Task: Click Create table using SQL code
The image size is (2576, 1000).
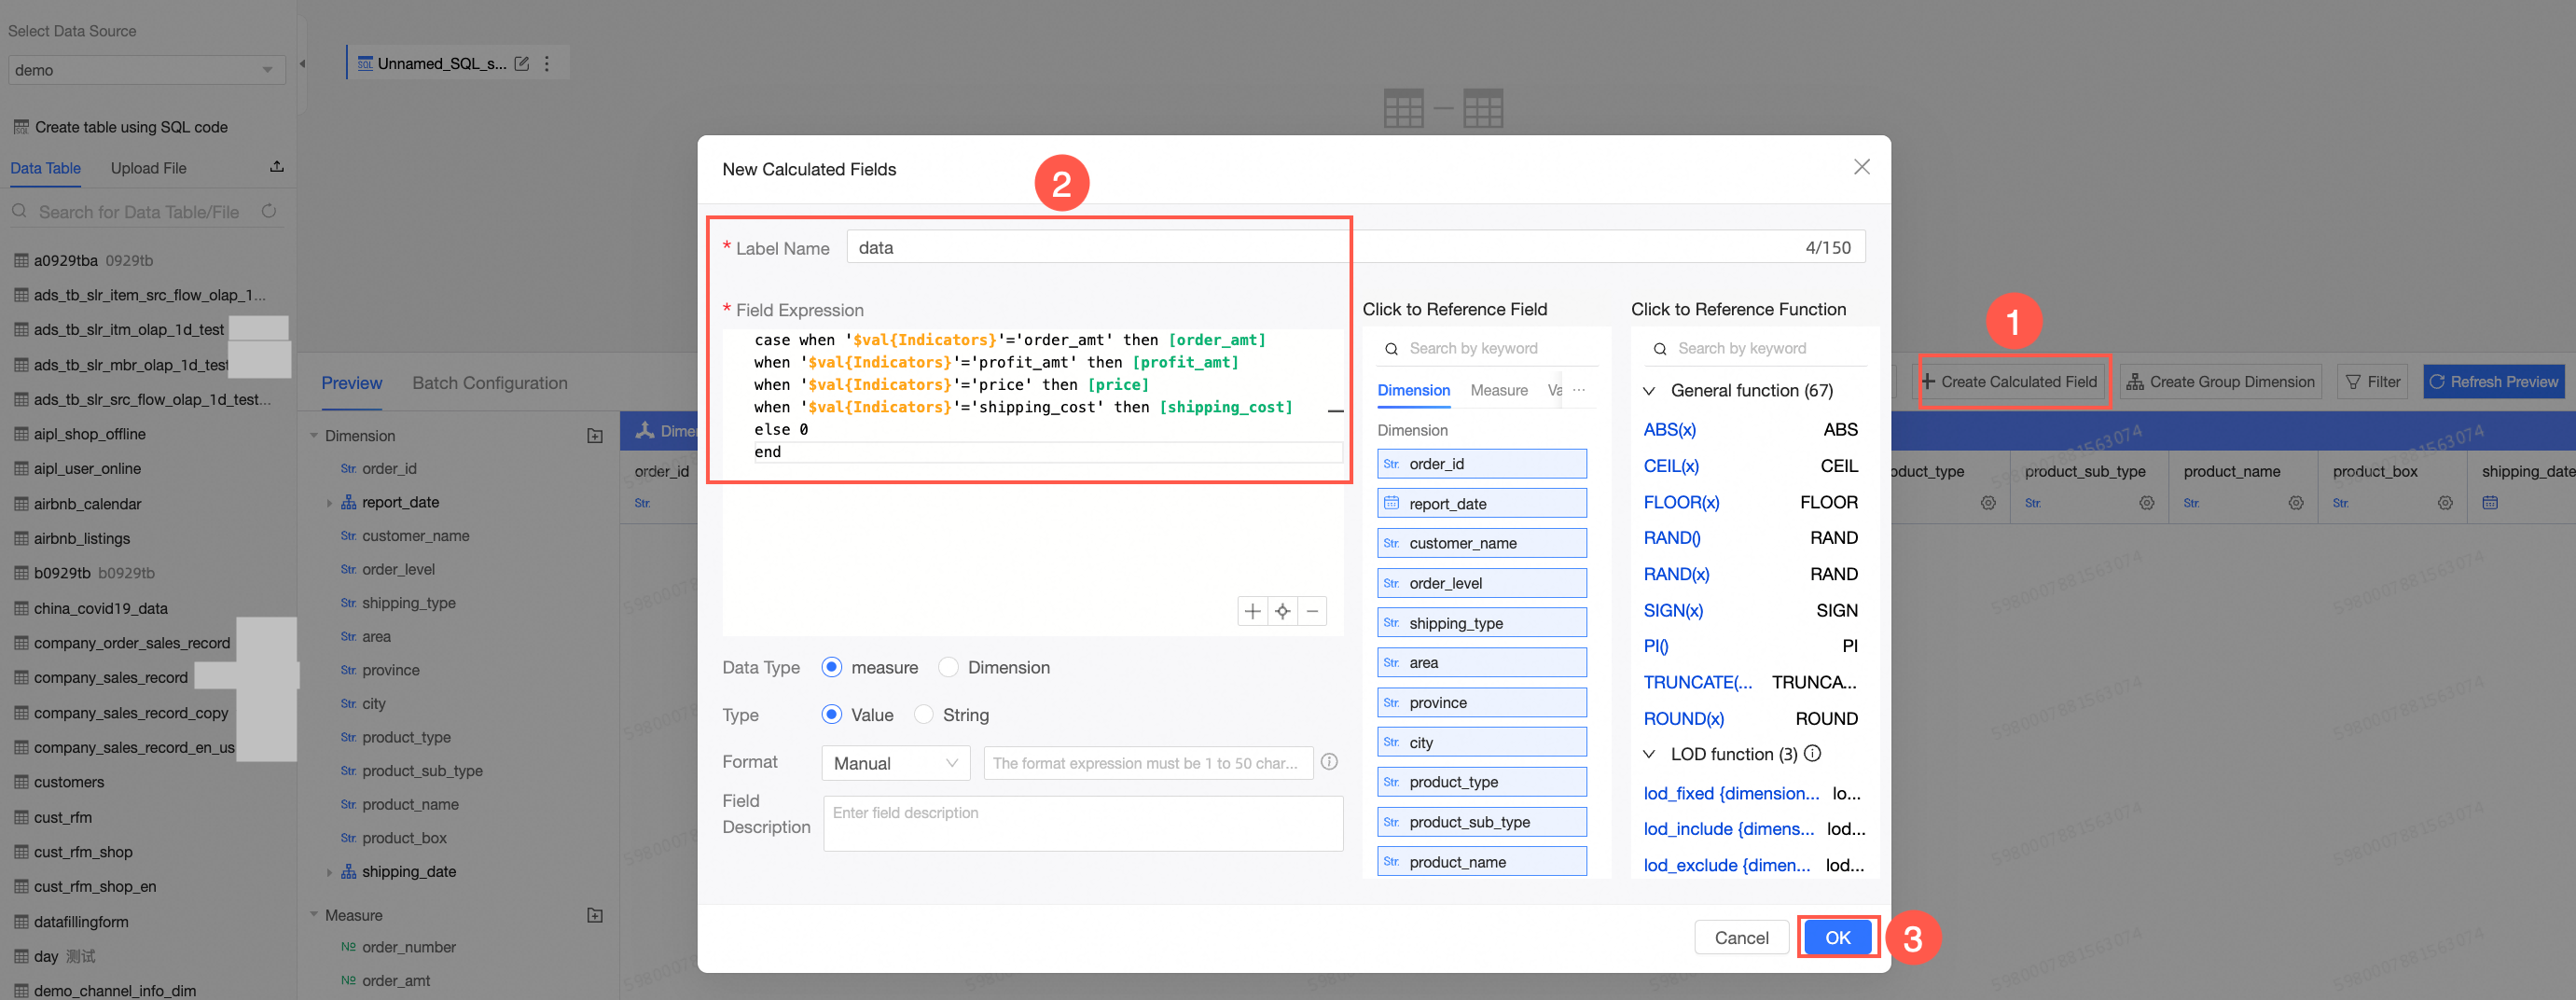Action: 121,127
